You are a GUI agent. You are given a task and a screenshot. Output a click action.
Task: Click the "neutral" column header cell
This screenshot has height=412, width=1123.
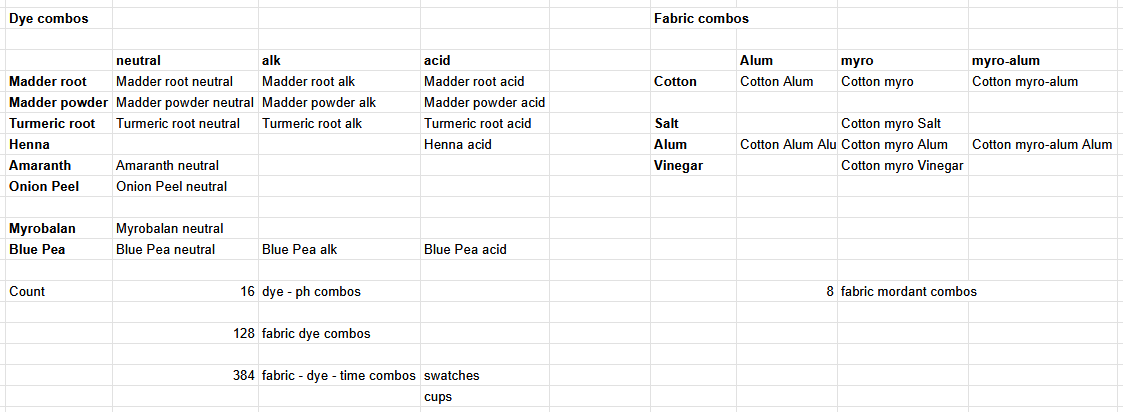(138, 61)
